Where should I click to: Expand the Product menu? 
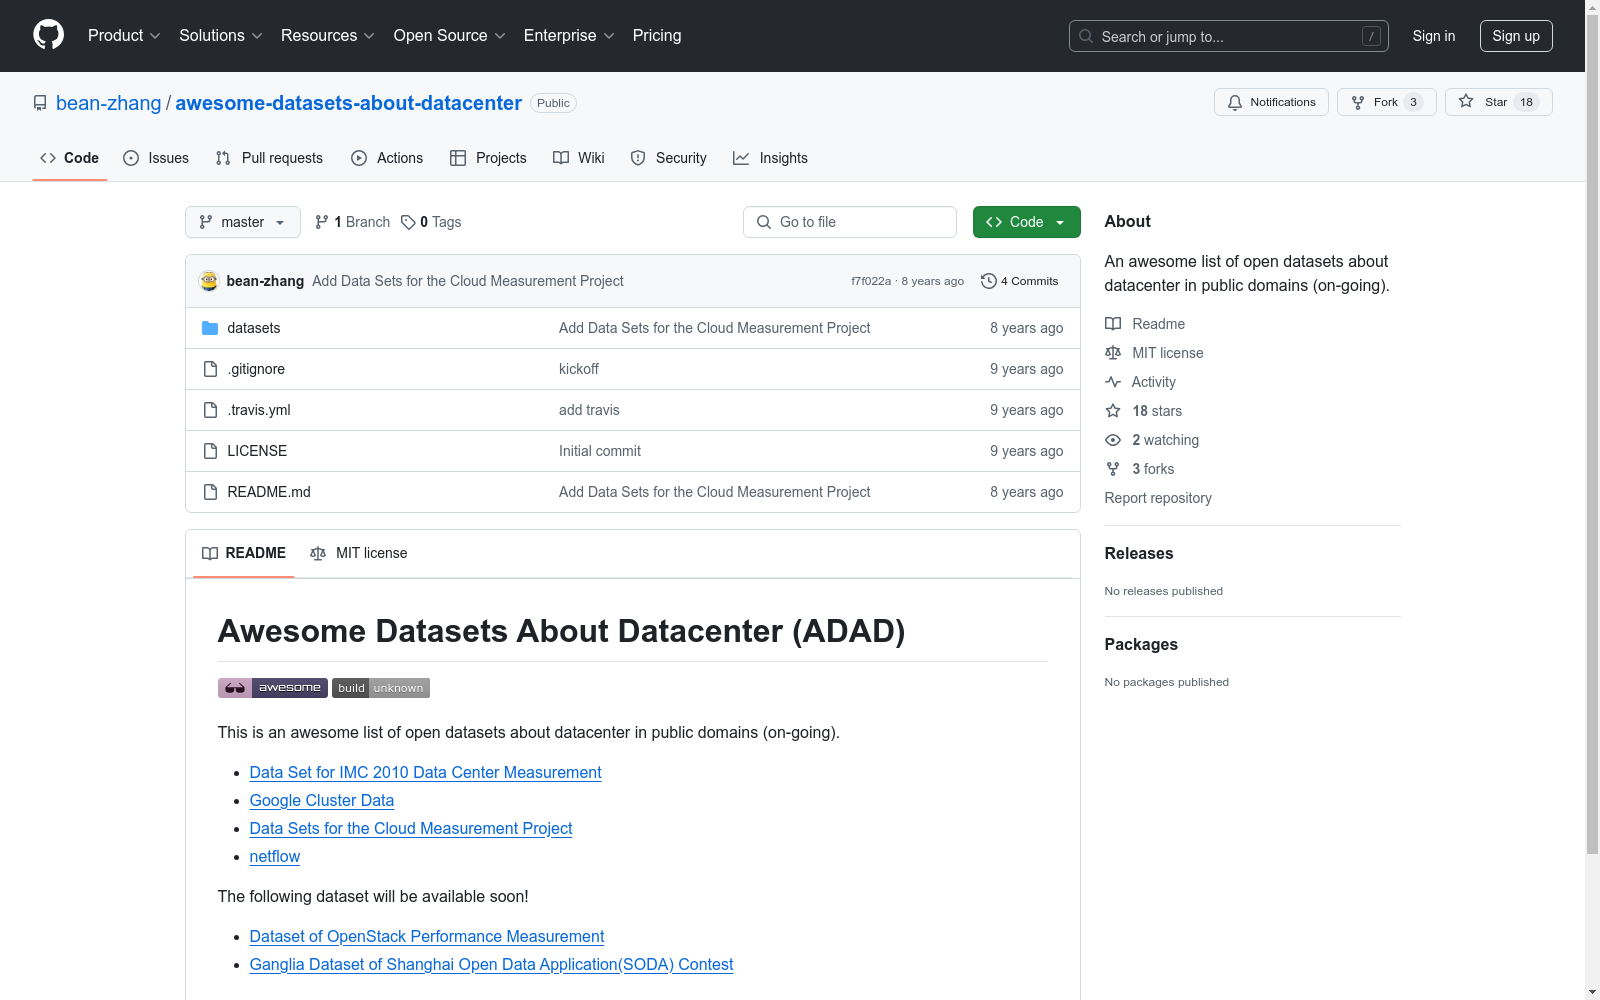click(x=124, y=36)
